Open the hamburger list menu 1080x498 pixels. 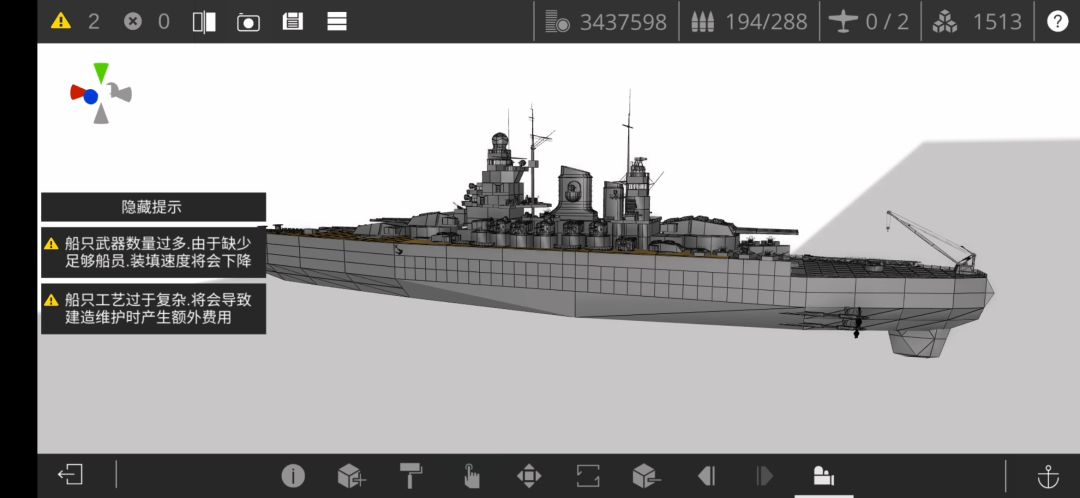(x=337, y=21)
